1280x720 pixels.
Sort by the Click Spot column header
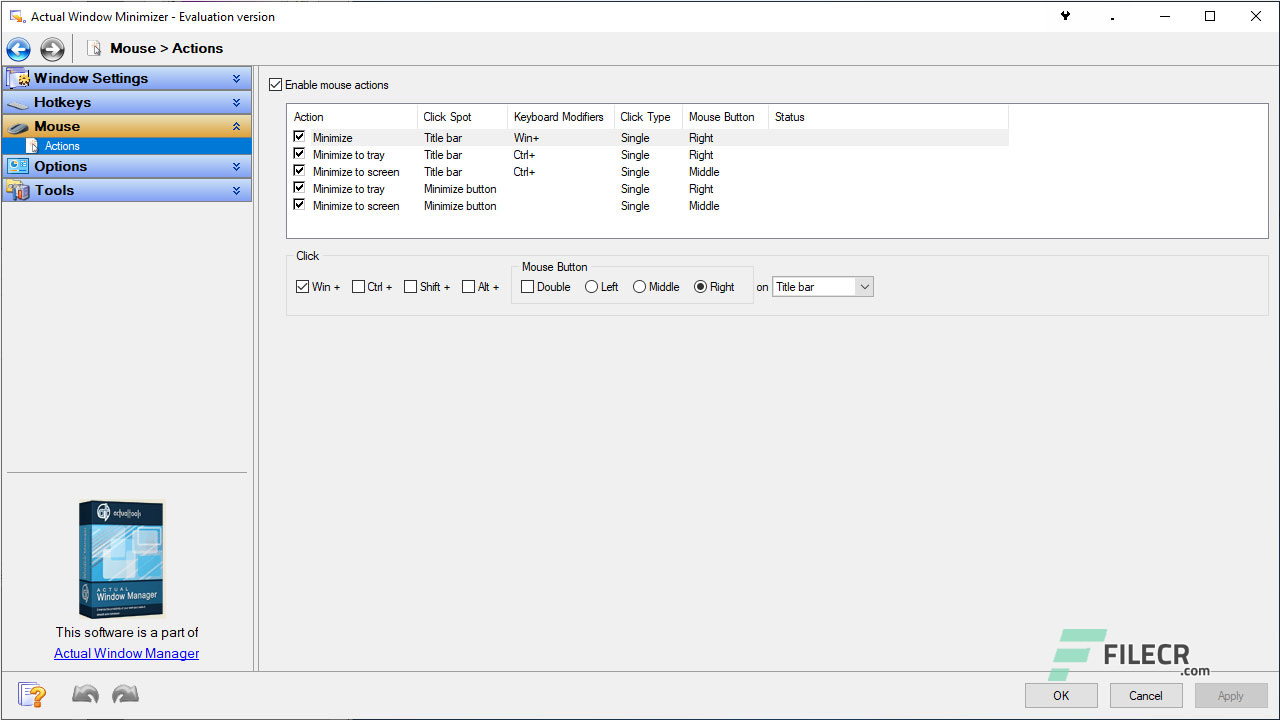click(462, 117)
